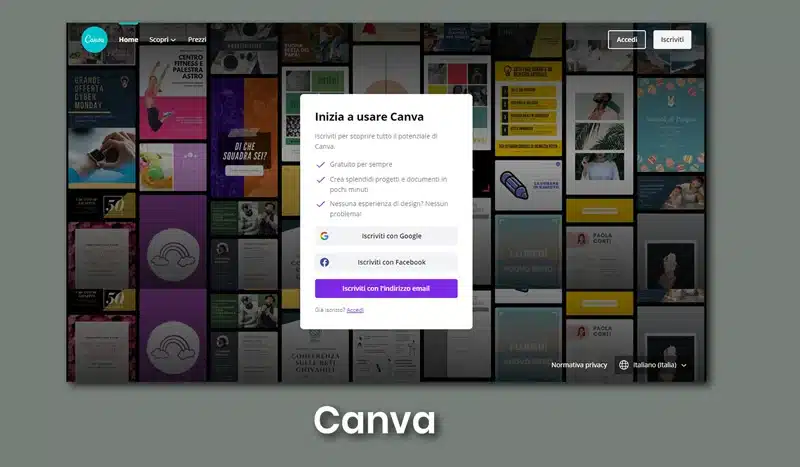Click the Facebook logo icon
Screen dimensions: 800x467
[x=324, y=262]
